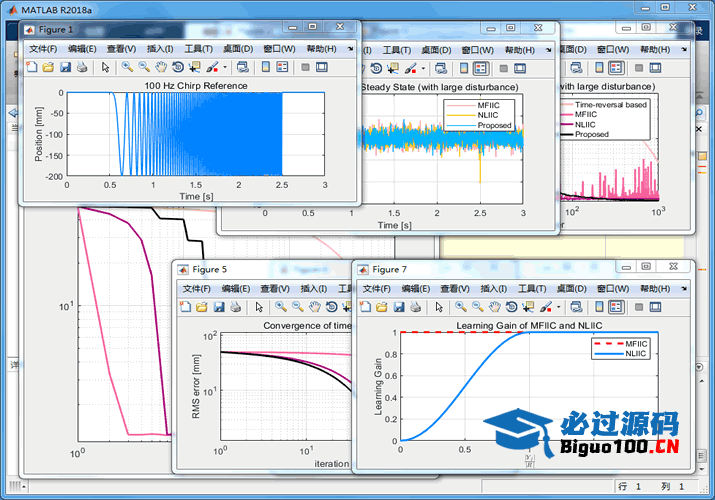Select Rotate 3D tool in Figure 7
Viewport: 715px width, 500px height.
[x=511, y=307]
